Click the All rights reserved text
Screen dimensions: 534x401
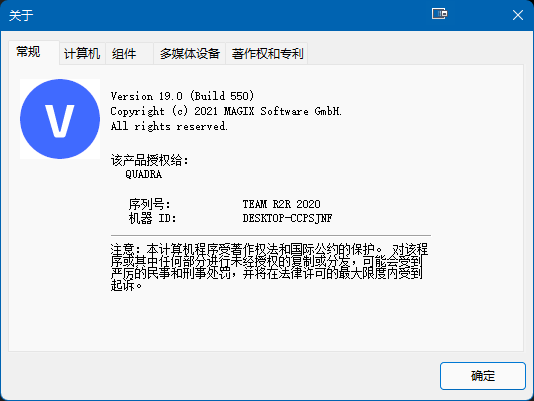point(169,126)
